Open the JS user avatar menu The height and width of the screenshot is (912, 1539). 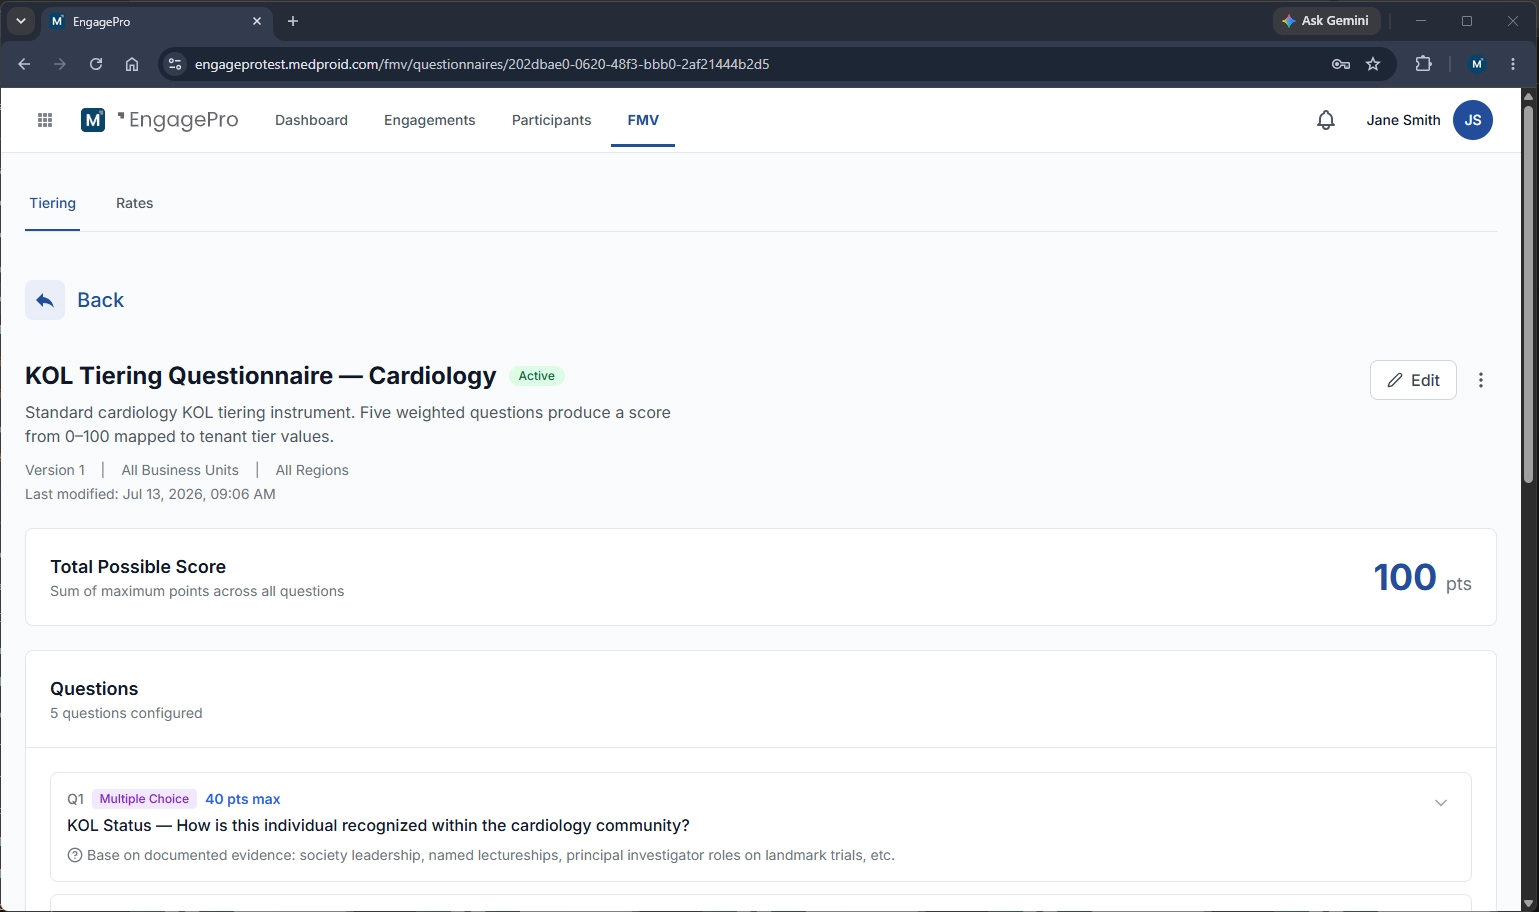coord(1473,120)
